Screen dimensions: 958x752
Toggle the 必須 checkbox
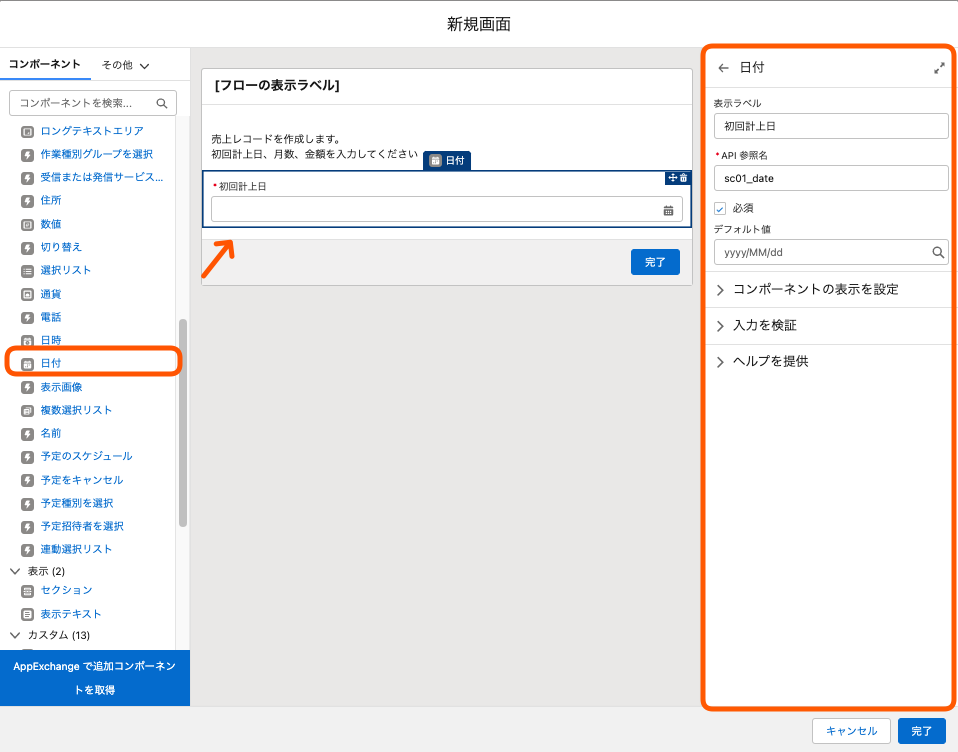pos(720,208)
